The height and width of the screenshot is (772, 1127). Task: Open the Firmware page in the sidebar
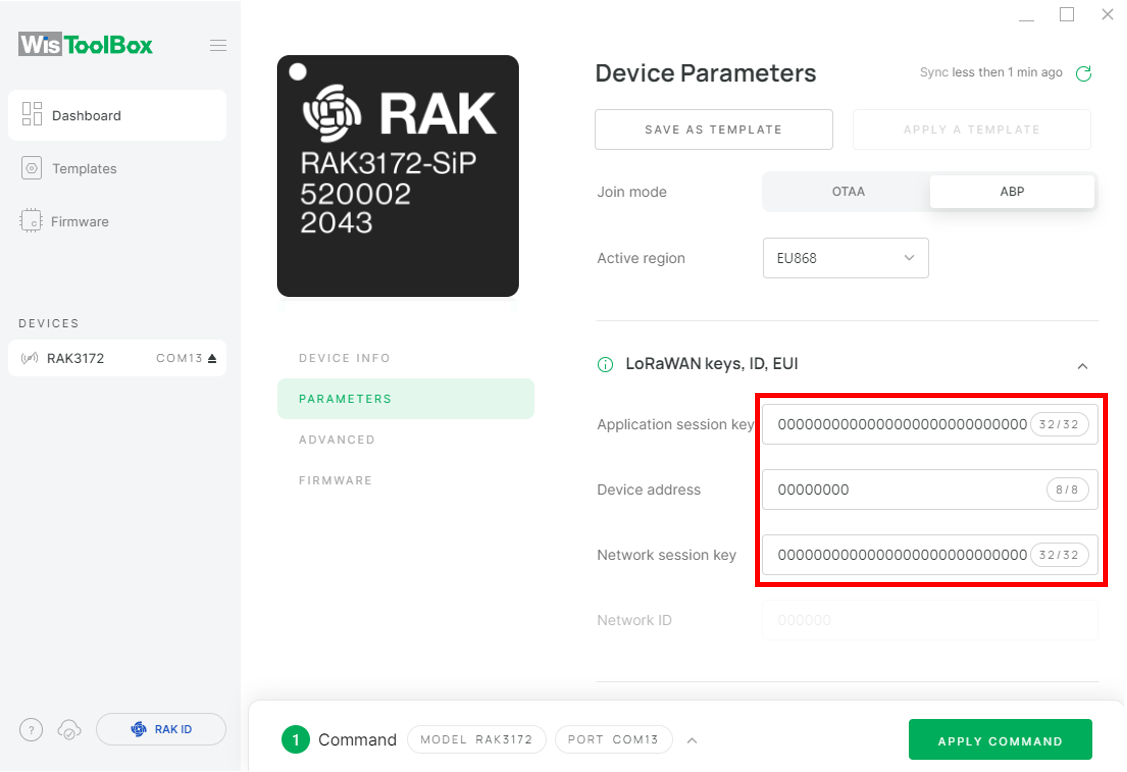pyautogui.click(x=80, y=221)
